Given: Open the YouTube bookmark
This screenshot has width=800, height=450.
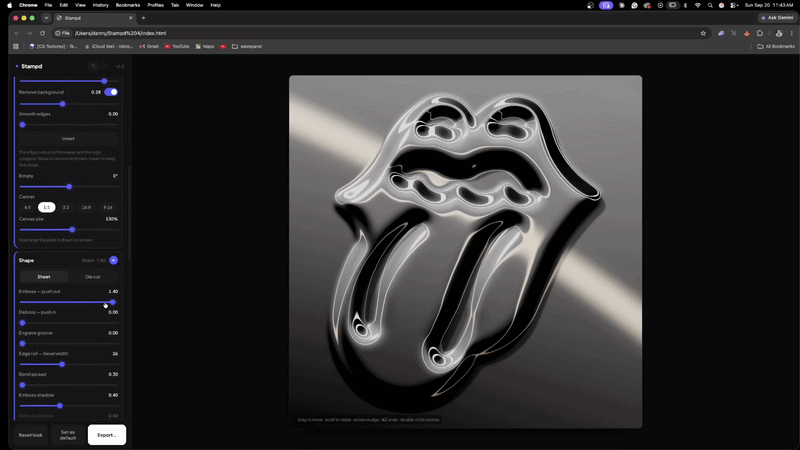Looking at the screenshot, I should [177, 46].
